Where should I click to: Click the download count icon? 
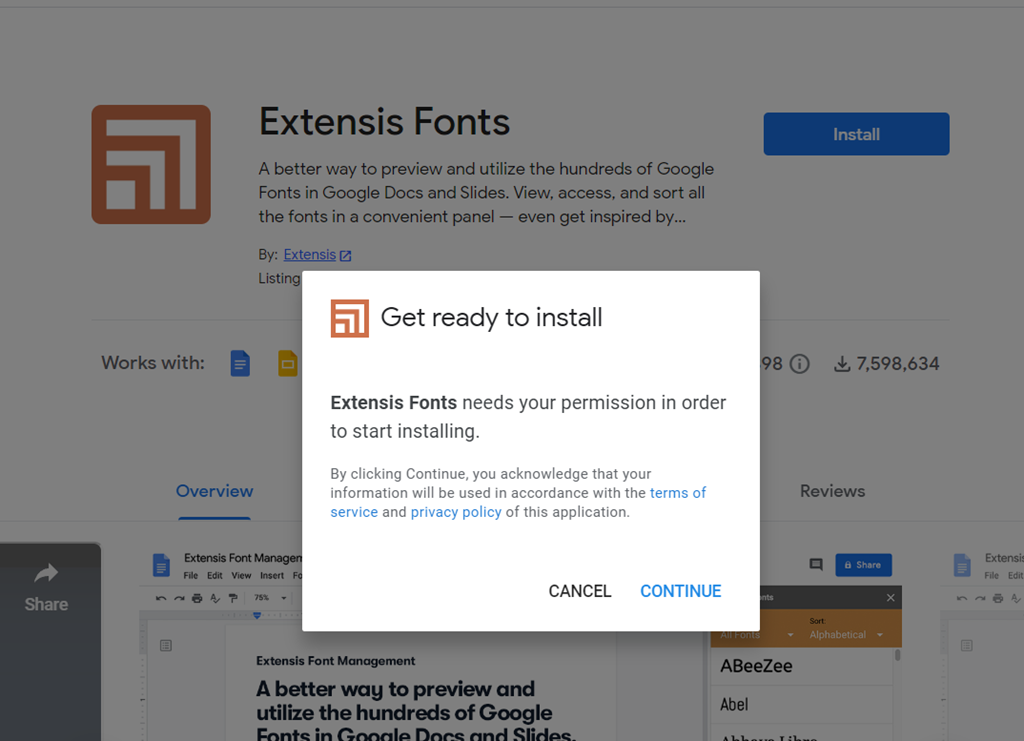tap(842, 364)
